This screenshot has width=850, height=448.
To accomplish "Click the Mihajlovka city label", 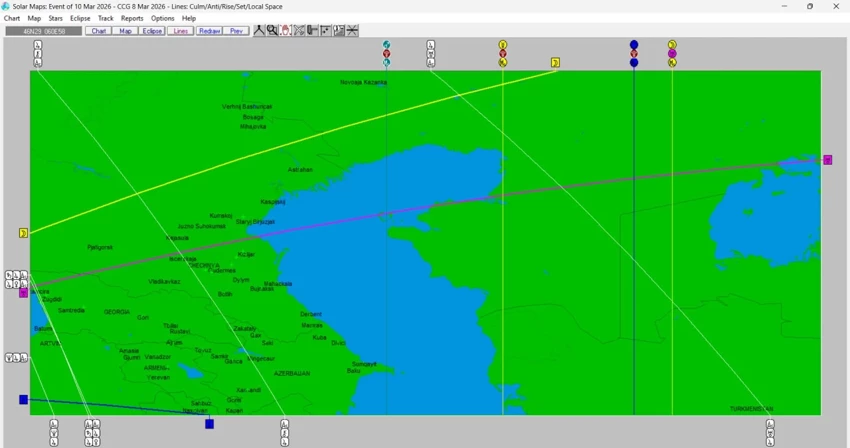I will coord(253,127).
